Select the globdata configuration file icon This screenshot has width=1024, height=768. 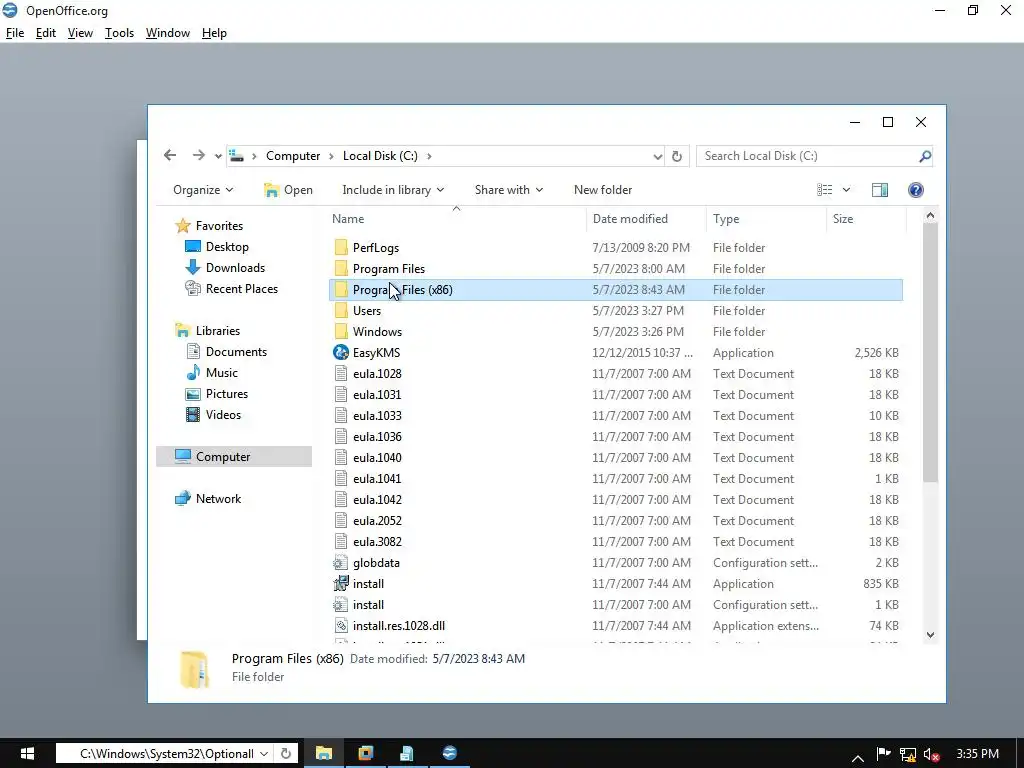coord(341,562)
